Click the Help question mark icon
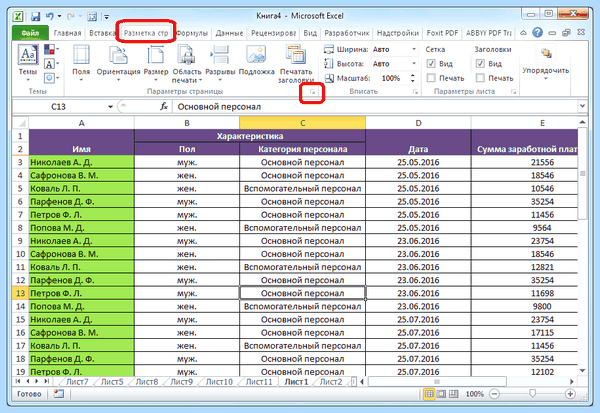600x413 pixels. coord(538,33)
